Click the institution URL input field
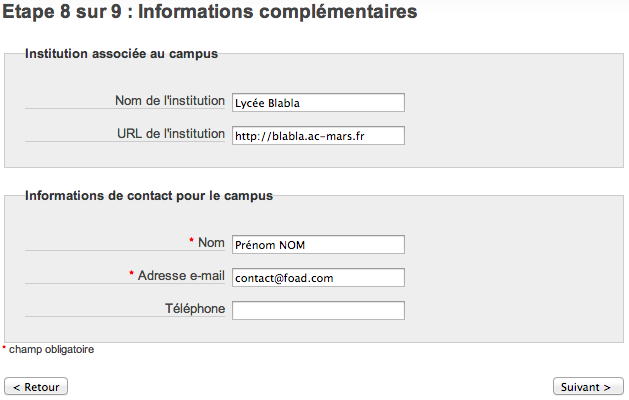The image size is (629, 400). (x=318, y=135)
